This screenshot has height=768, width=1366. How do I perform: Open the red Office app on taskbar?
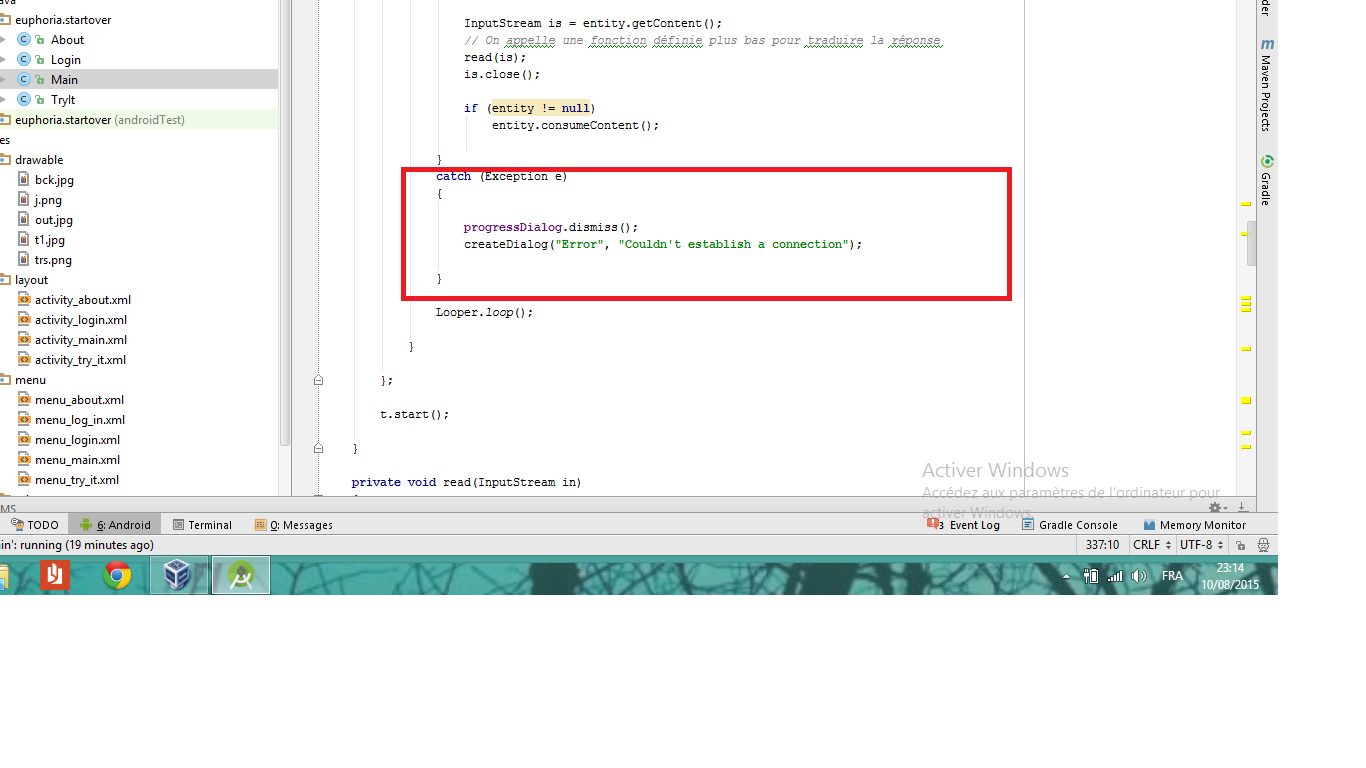point(55,575)
